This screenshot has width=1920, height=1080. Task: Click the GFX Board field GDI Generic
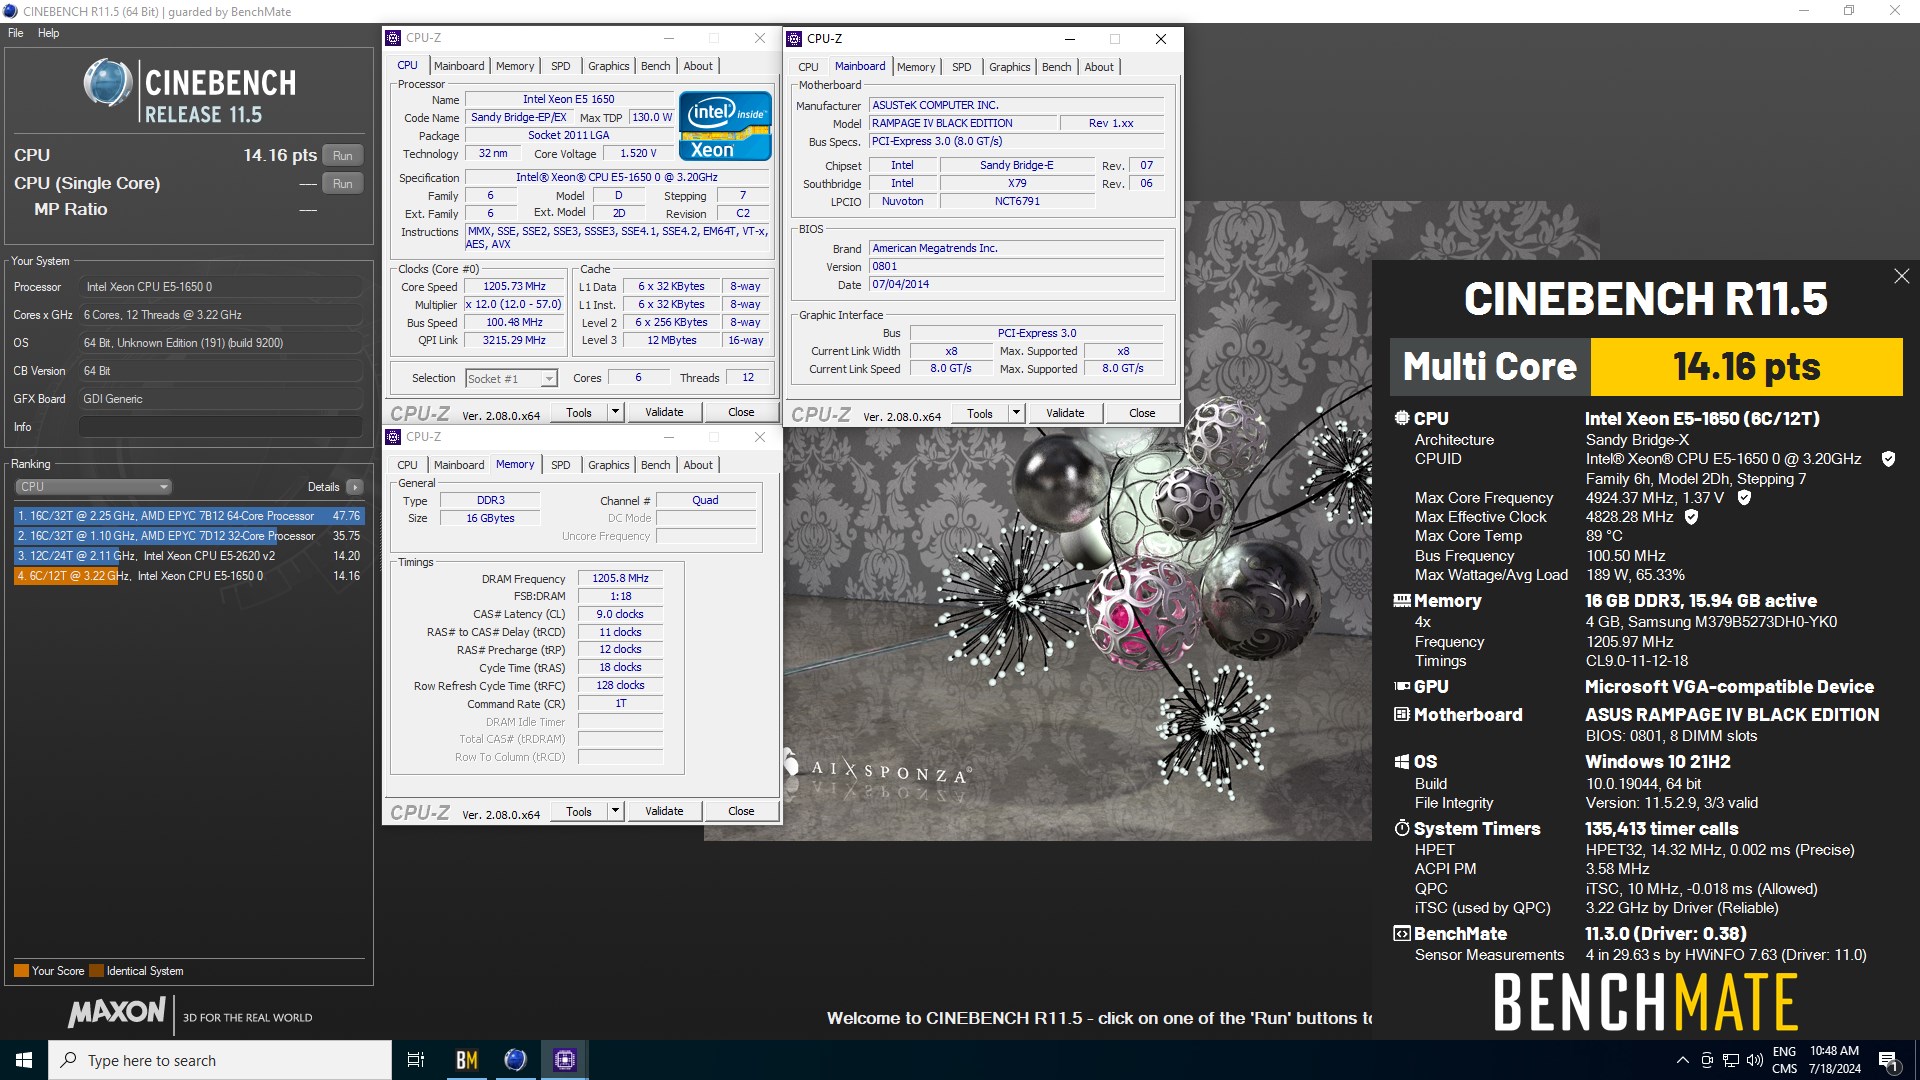221,399
